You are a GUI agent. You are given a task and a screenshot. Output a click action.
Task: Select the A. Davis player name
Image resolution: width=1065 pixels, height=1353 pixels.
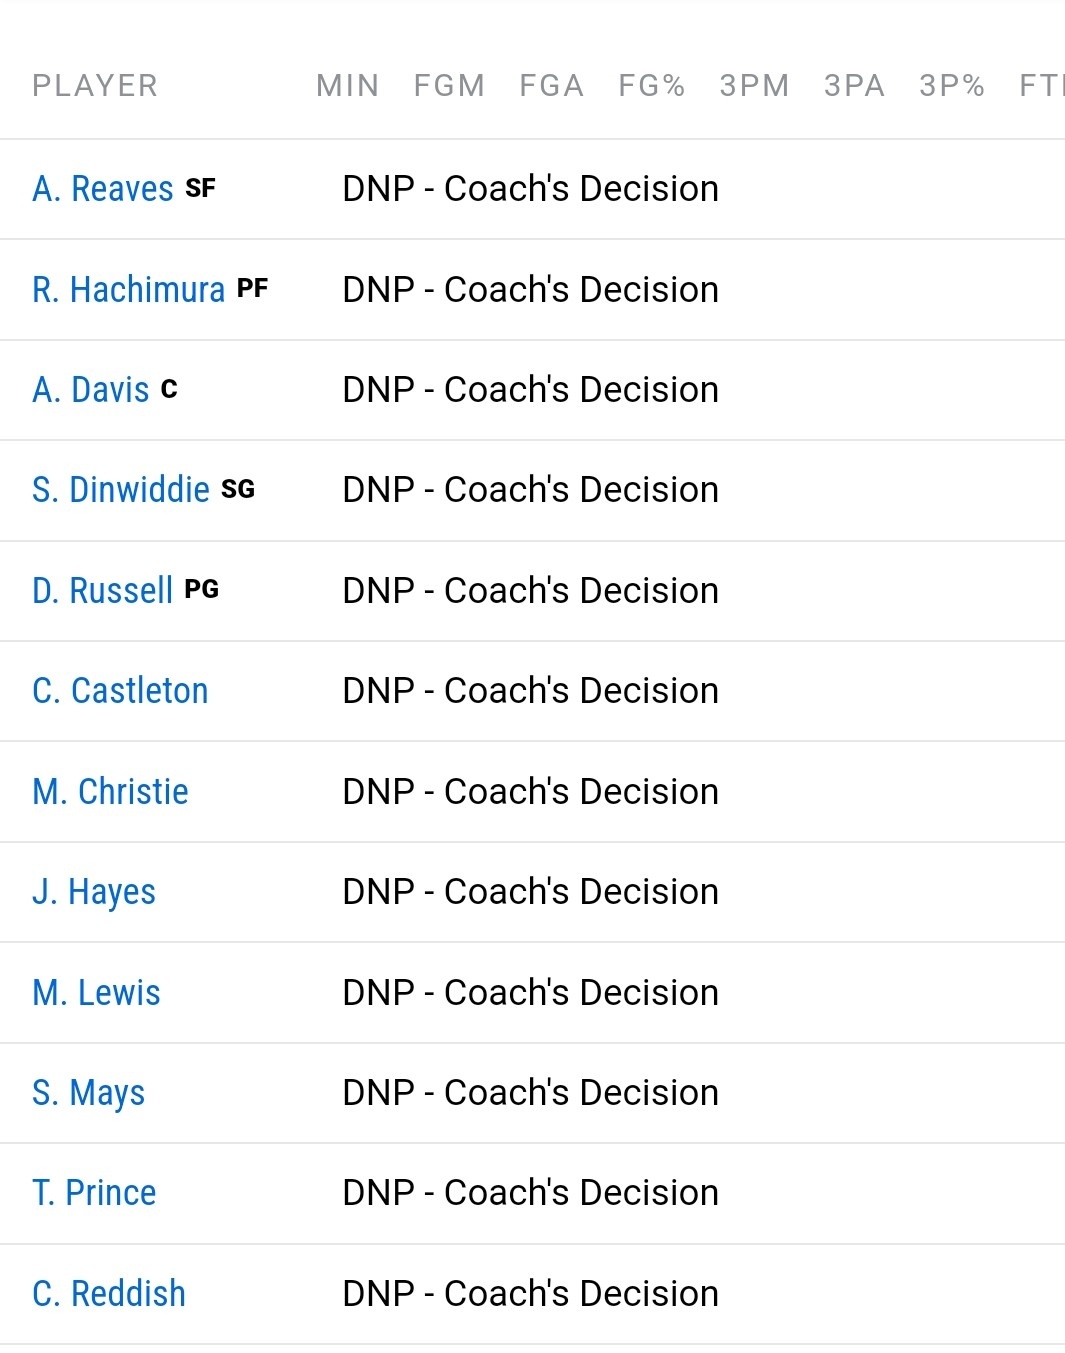click(91, 390)
